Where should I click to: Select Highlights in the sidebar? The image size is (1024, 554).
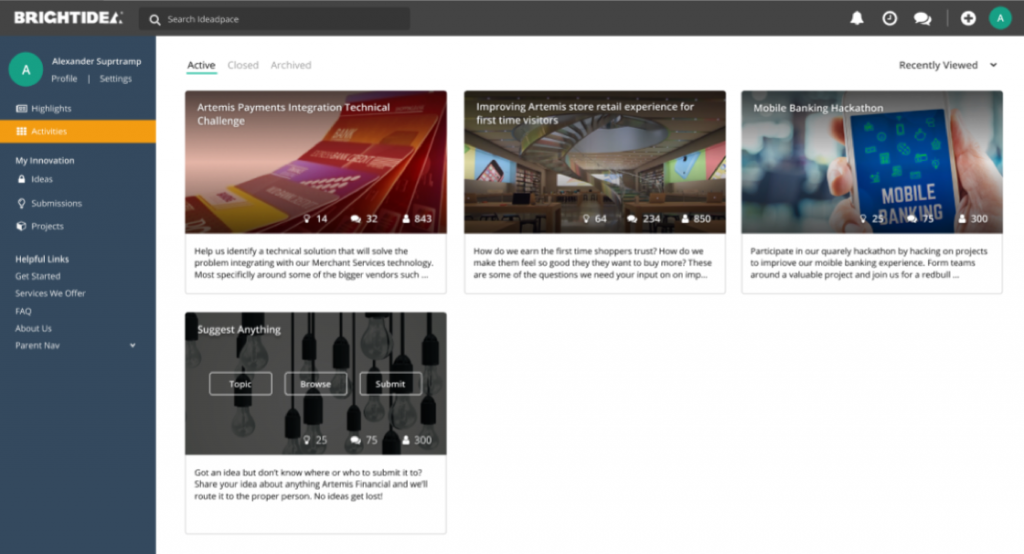[51, 108]
